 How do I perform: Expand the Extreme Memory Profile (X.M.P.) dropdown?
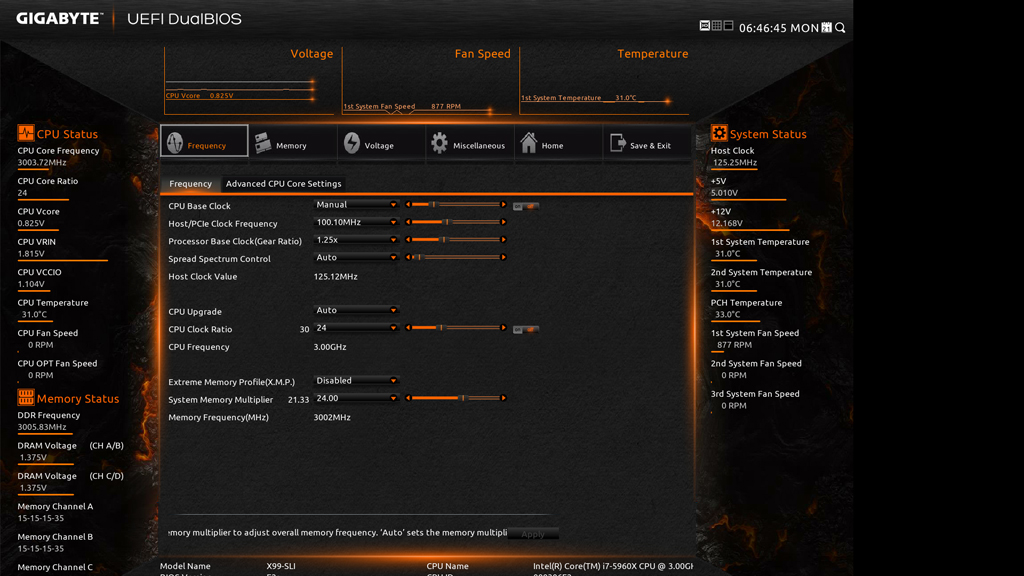[356, 381]
